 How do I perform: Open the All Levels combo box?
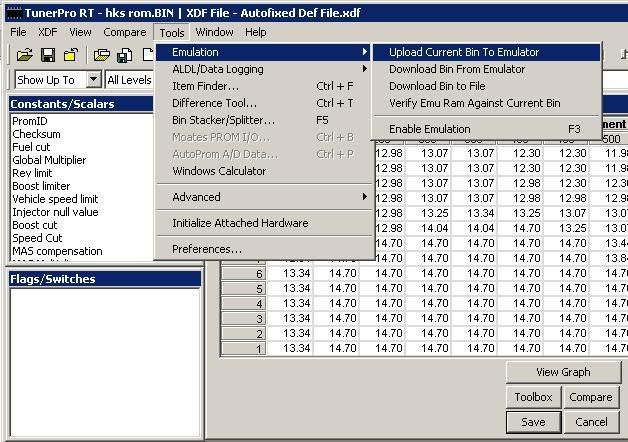click(129, 80)
